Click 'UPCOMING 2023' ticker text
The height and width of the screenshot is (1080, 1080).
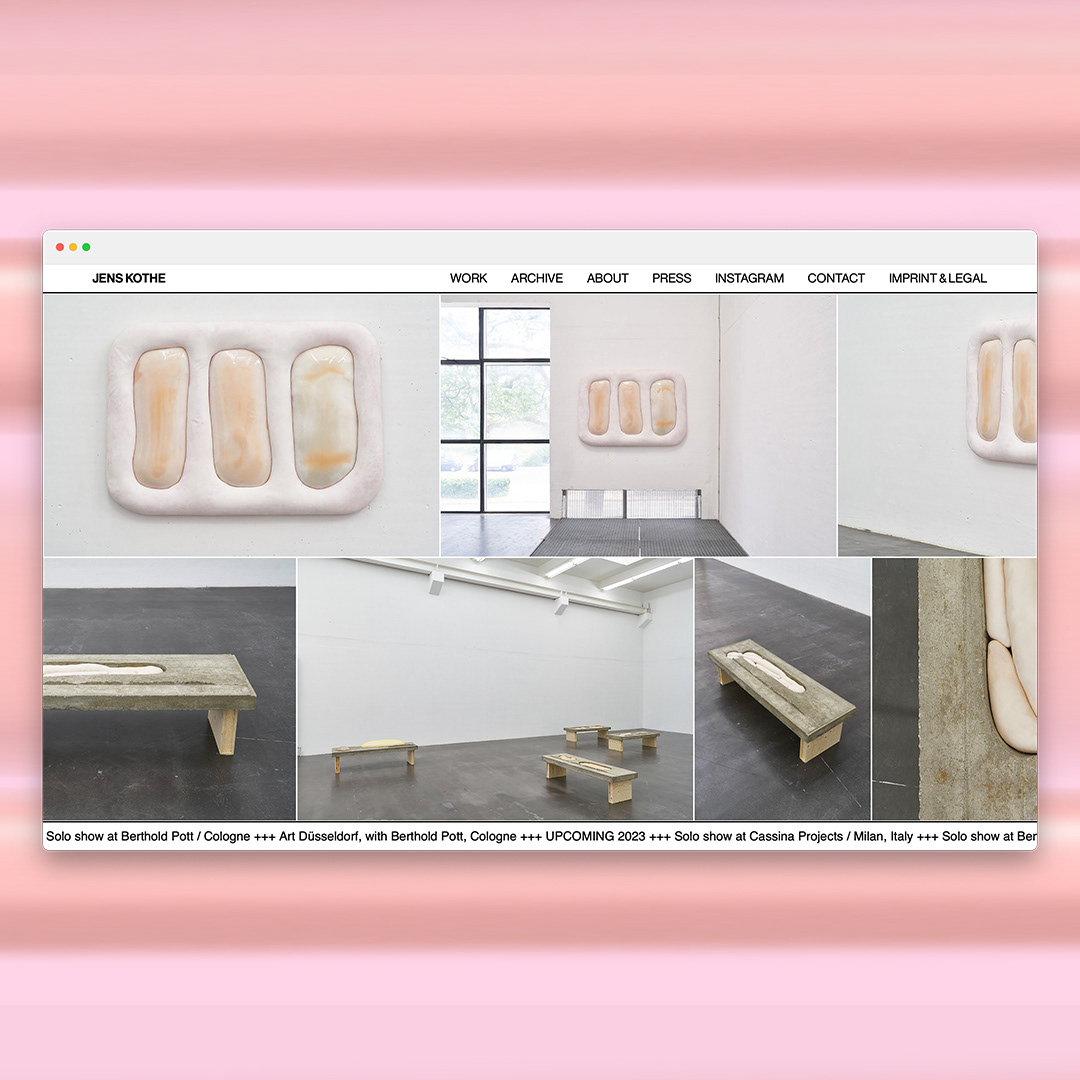pos(595,836)
